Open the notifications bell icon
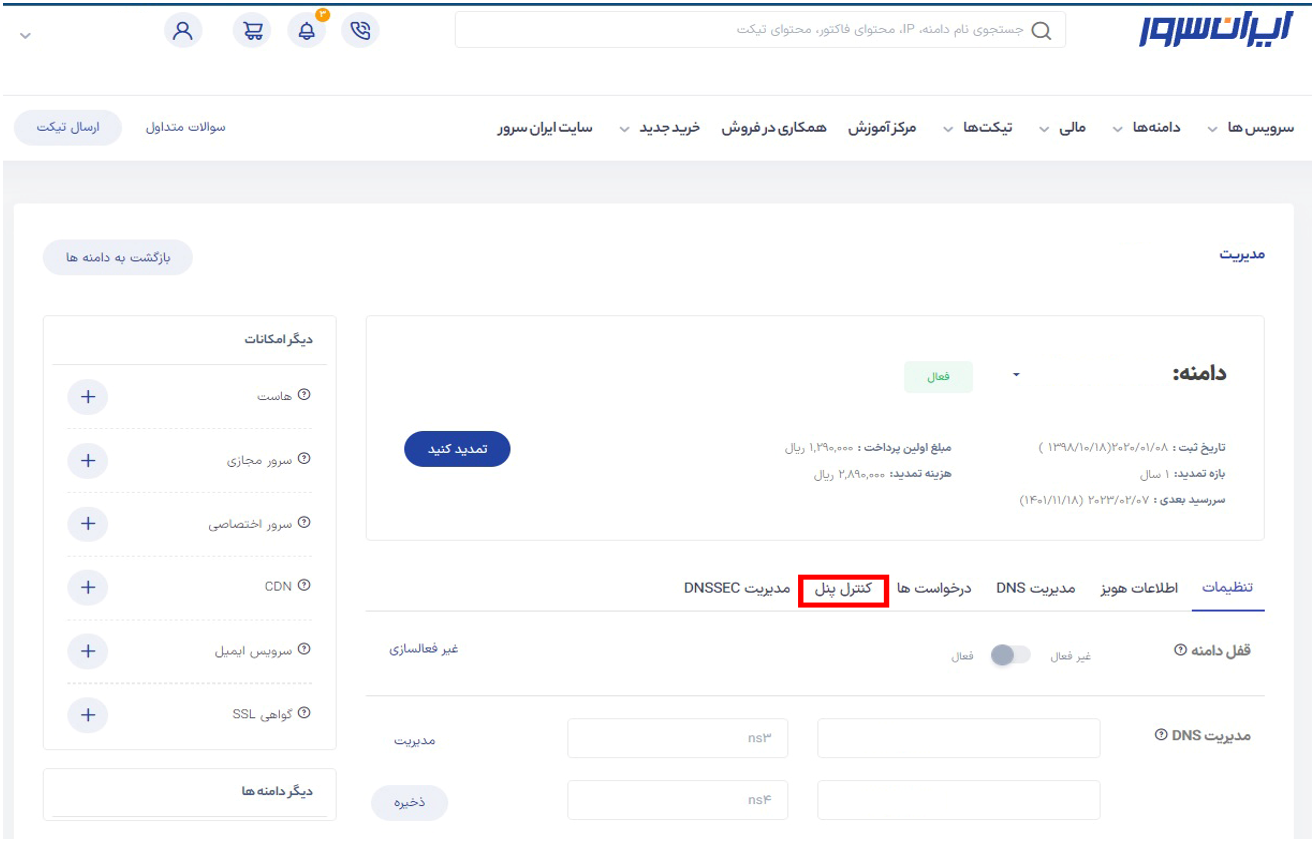This screenshot has height=842, width=1314. 306,31
